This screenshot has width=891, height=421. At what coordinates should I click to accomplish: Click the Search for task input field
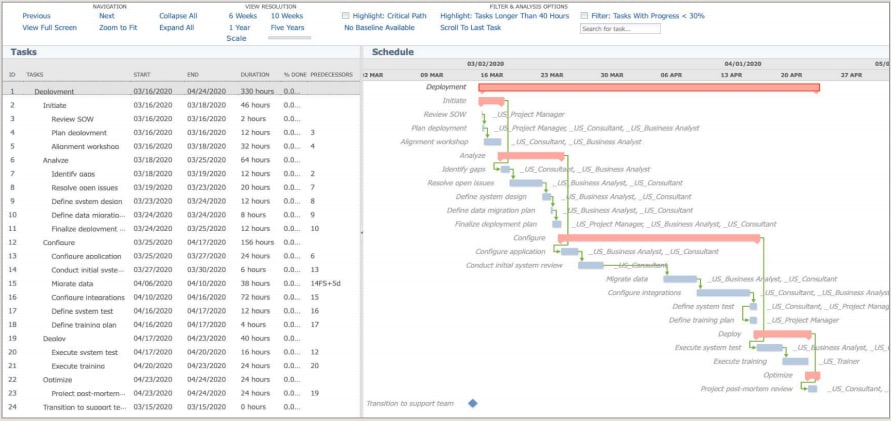620,28
